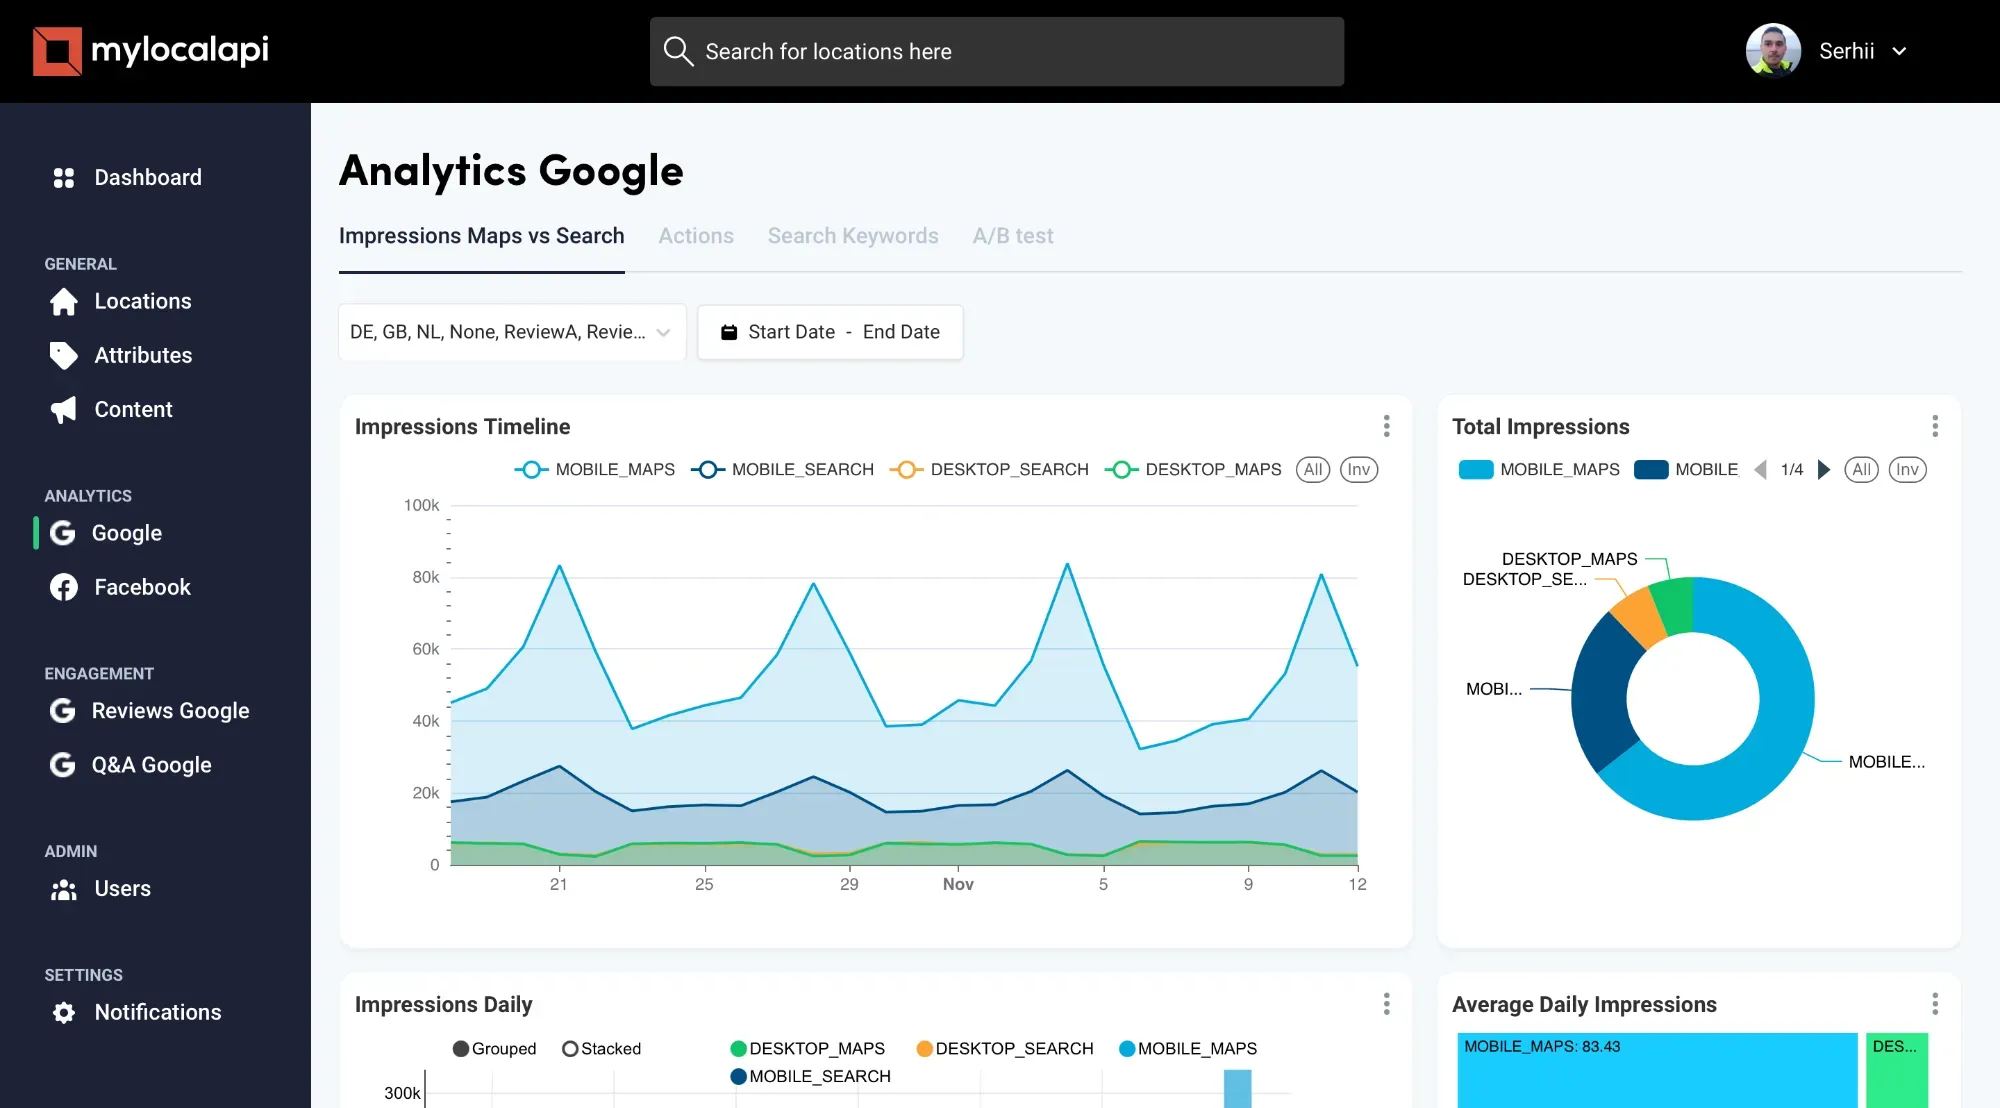
Task: Open the Dashboard grid icon
Action: 64,178
